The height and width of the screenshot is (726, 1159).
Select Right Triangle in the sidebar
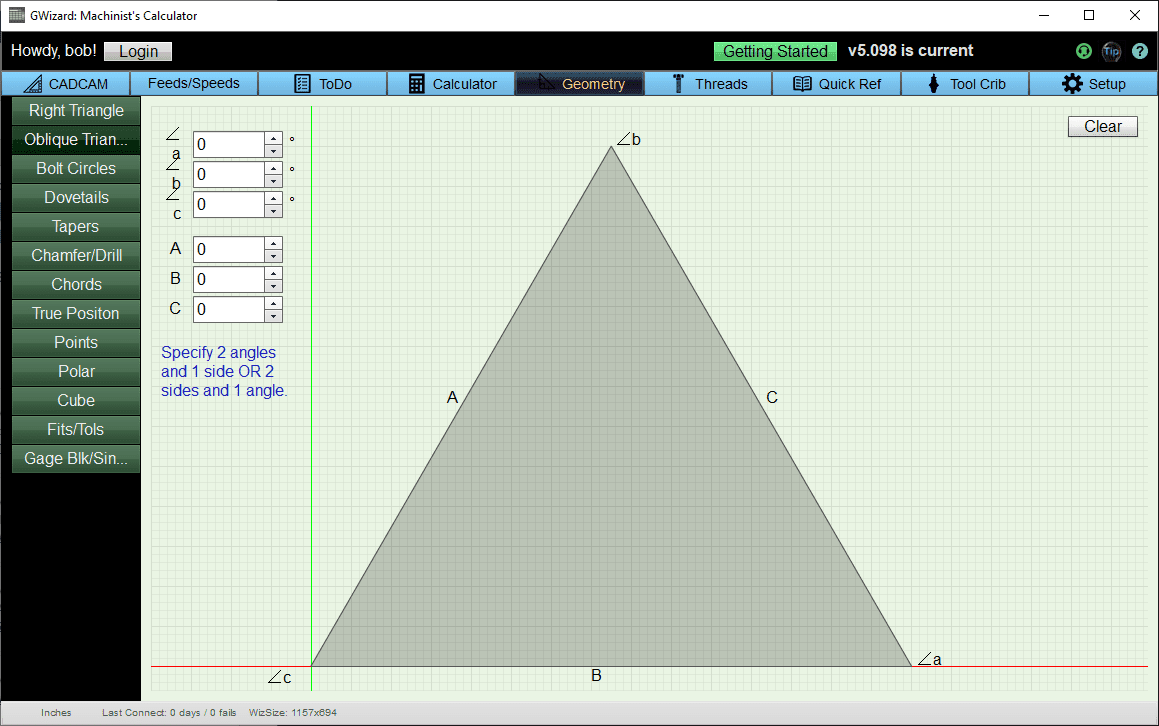pyautogui.click(x=75, y=110)
